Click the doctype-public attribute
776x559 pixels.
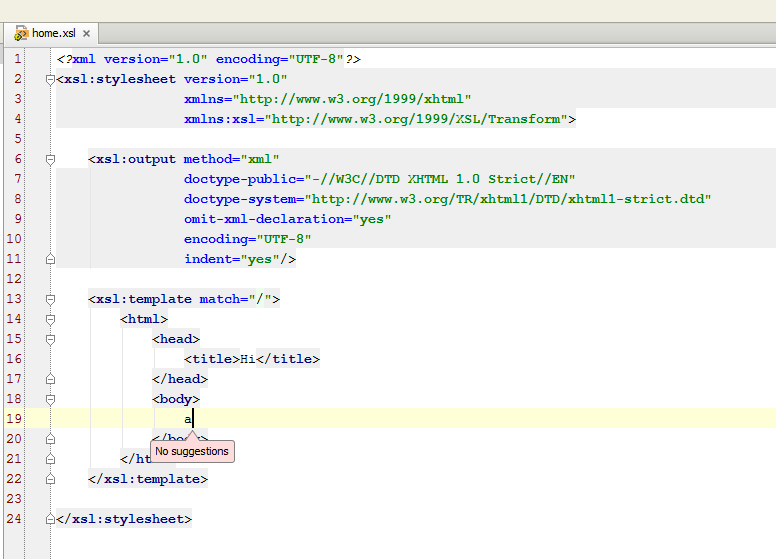click(380, 179)
